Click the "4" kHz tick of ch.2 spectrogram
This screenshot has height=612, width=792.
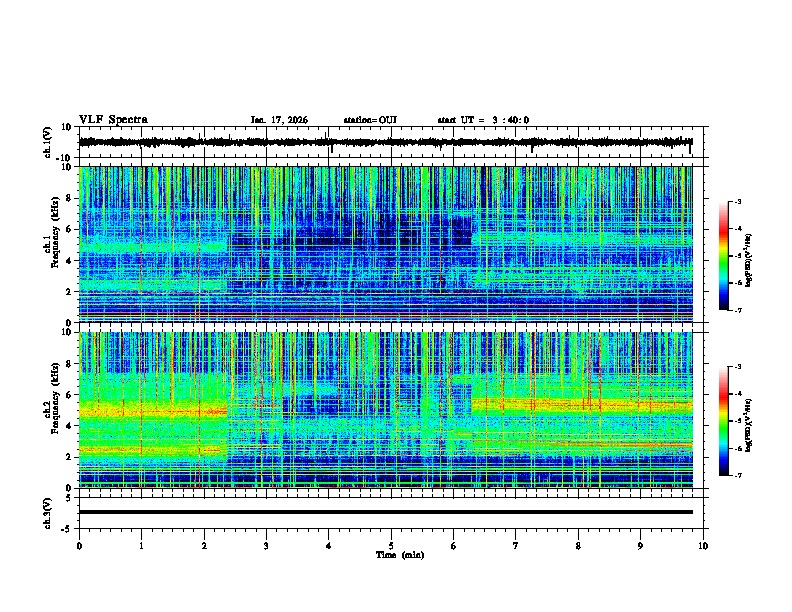coord(69,426)
